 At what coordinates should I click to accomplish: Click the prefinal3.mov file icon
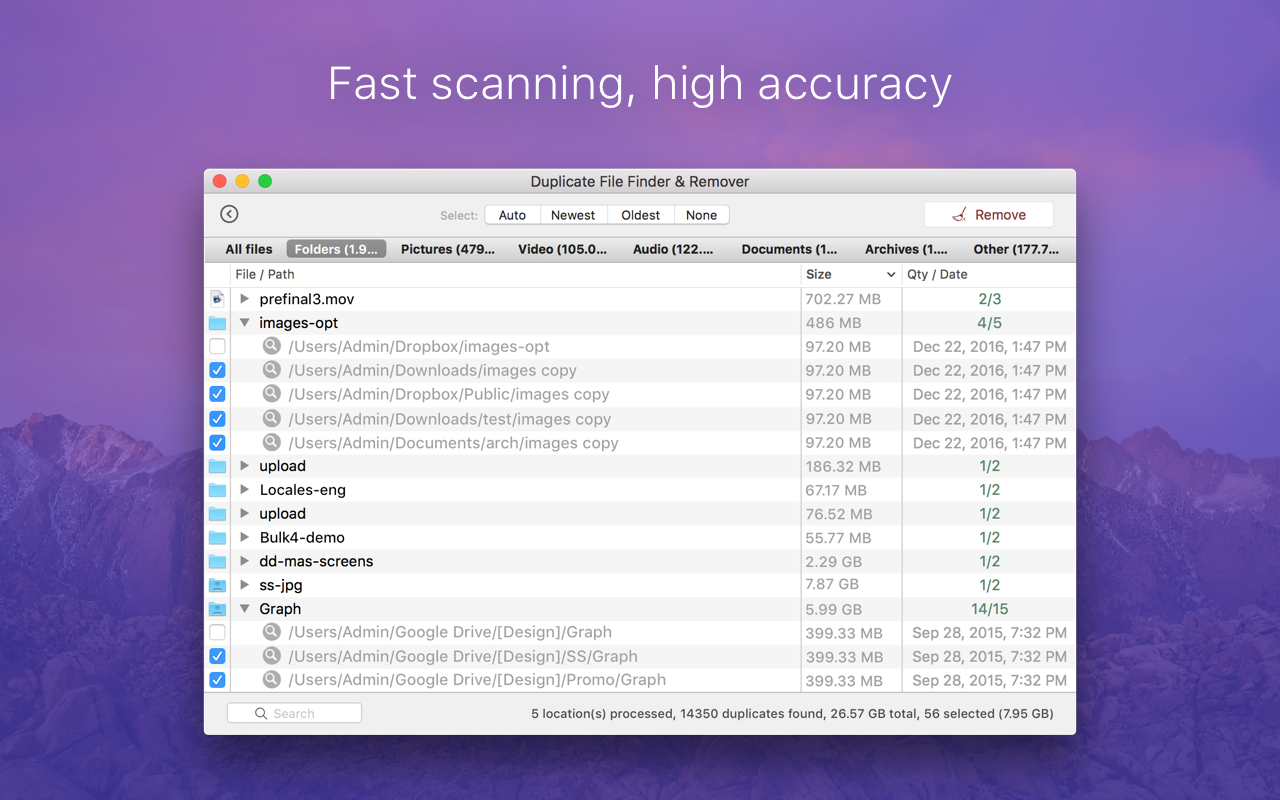217,298
